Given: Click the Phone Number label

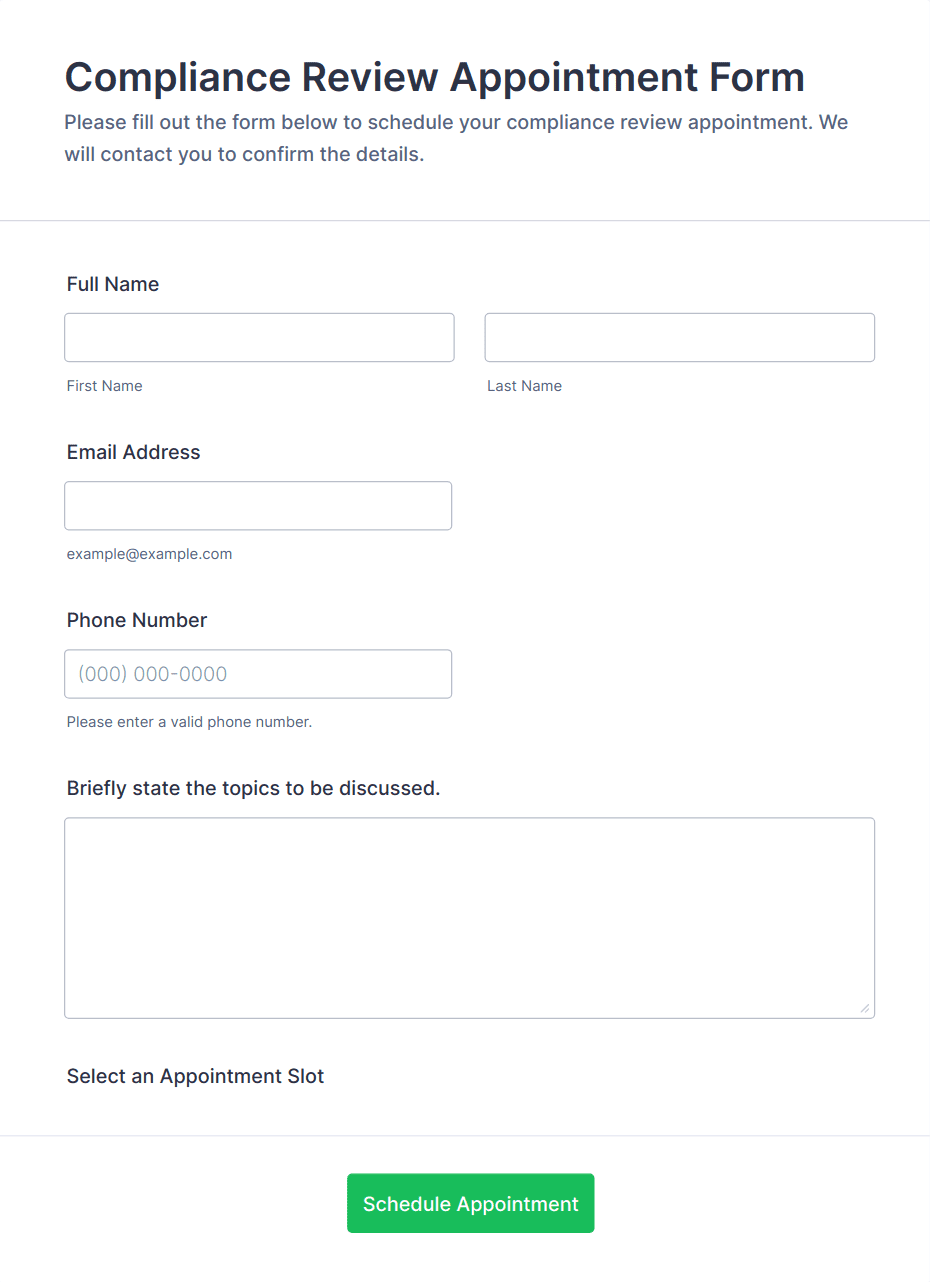Looking at the screenshot, I should tap(137, 620).
